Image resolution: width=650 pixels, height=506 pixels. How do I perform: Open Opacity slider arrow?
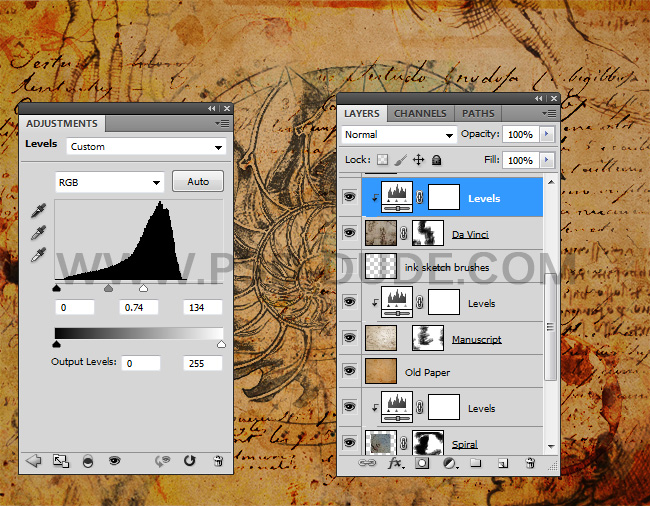click(x=547, y=134)
